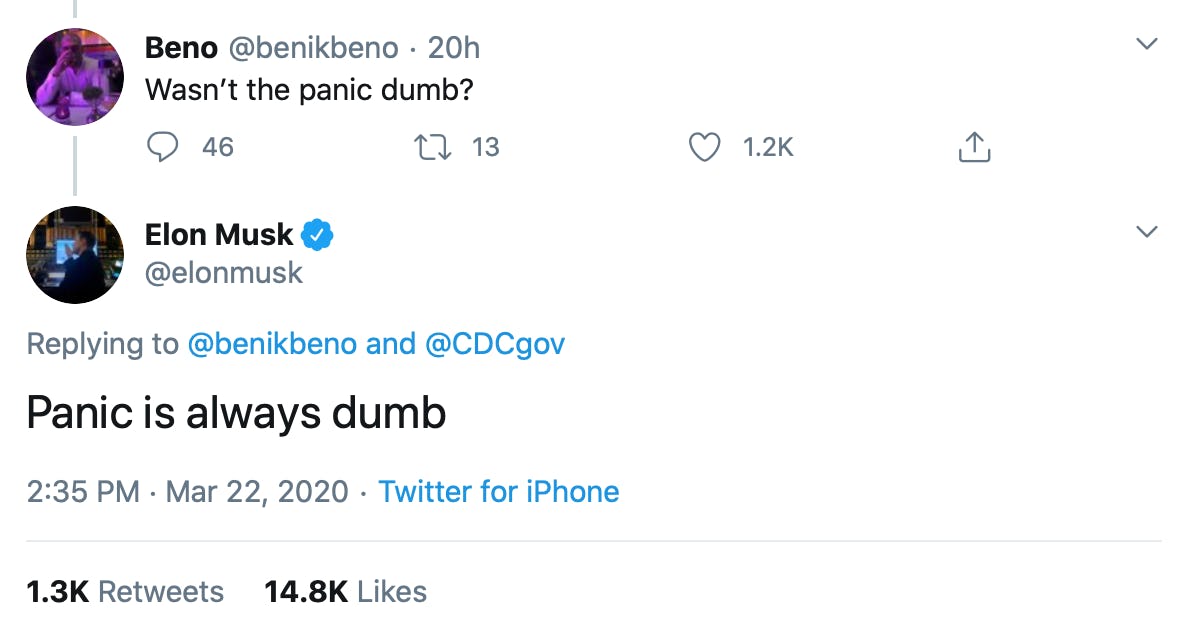The image size is (1190, 626).
Task: View the 14.8K Likes list
Action: coord(345,591)
